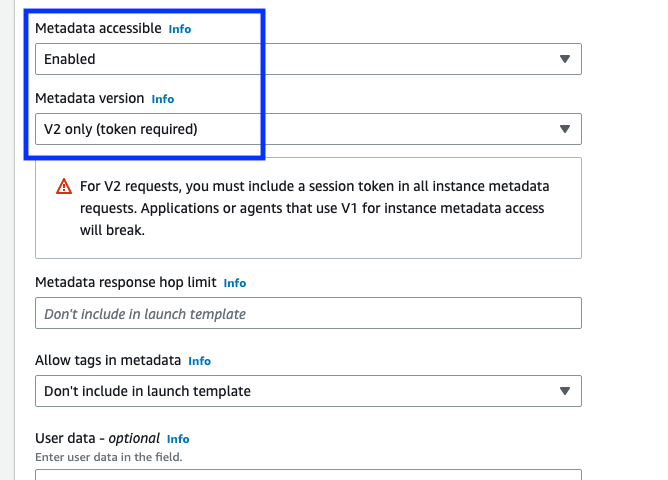
Task: Expand the Allow tags in metadata dropdown
Action: (x=308, y=391)
